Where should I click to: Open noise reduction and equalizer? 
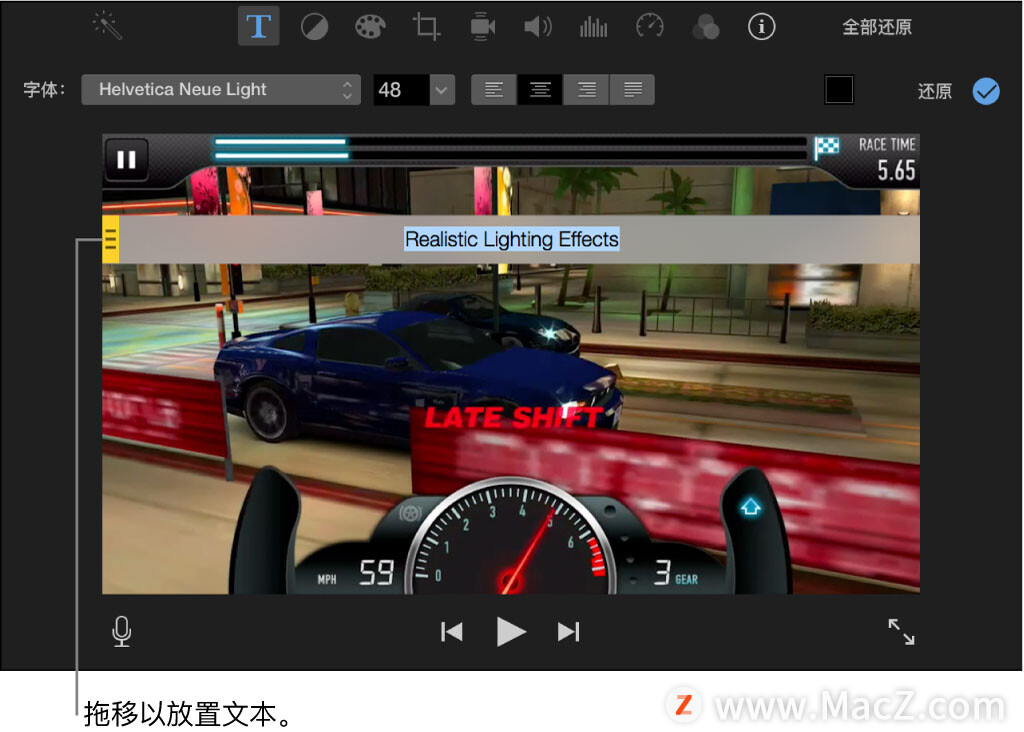click(594, 27)
